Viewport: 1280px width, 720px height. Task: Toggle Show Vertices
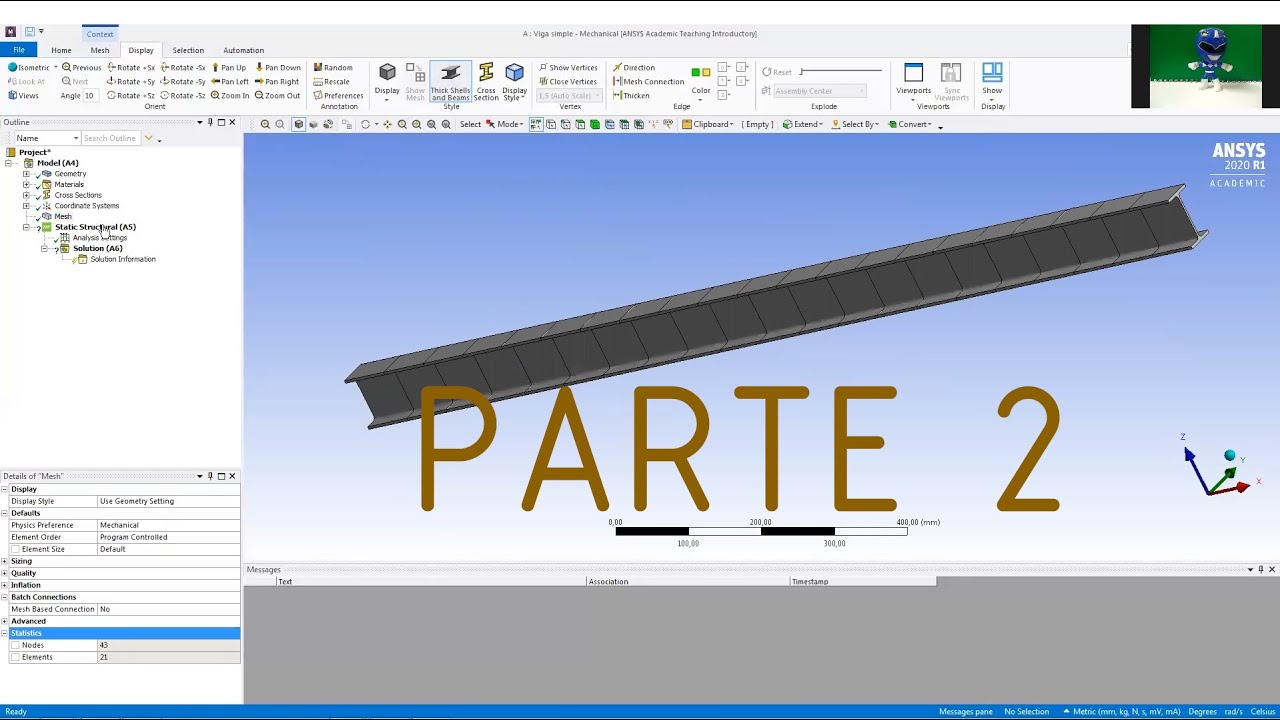point(568,67)
